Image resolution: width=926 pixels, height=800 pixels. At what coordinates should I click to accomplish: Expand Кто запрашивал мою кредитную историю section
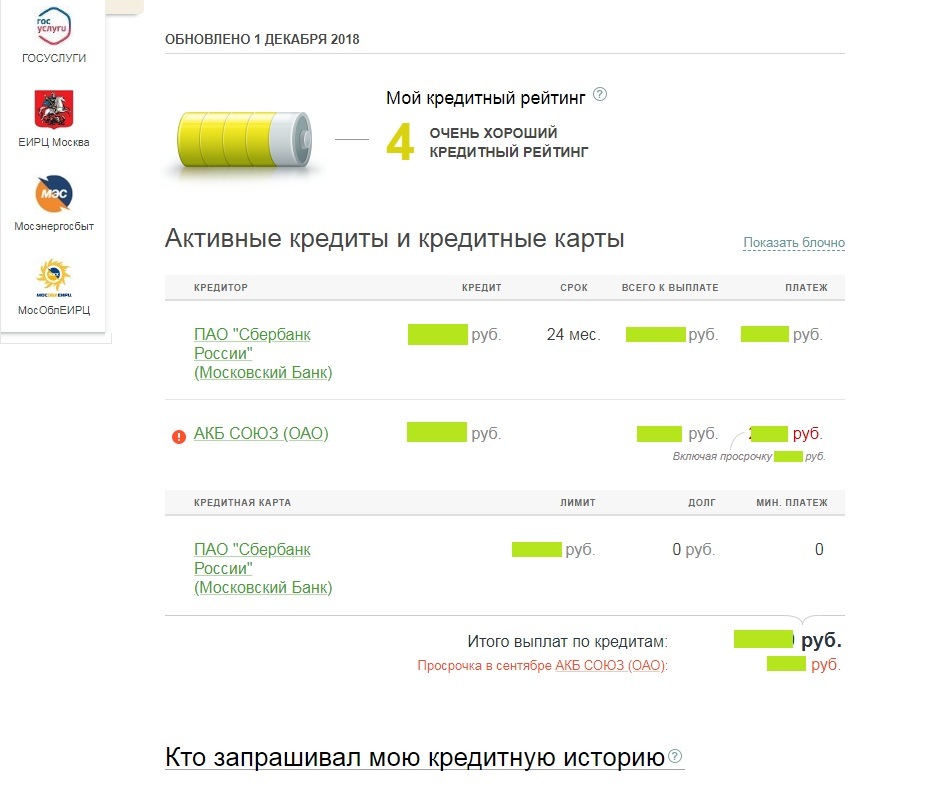click(x=415, y=757)
